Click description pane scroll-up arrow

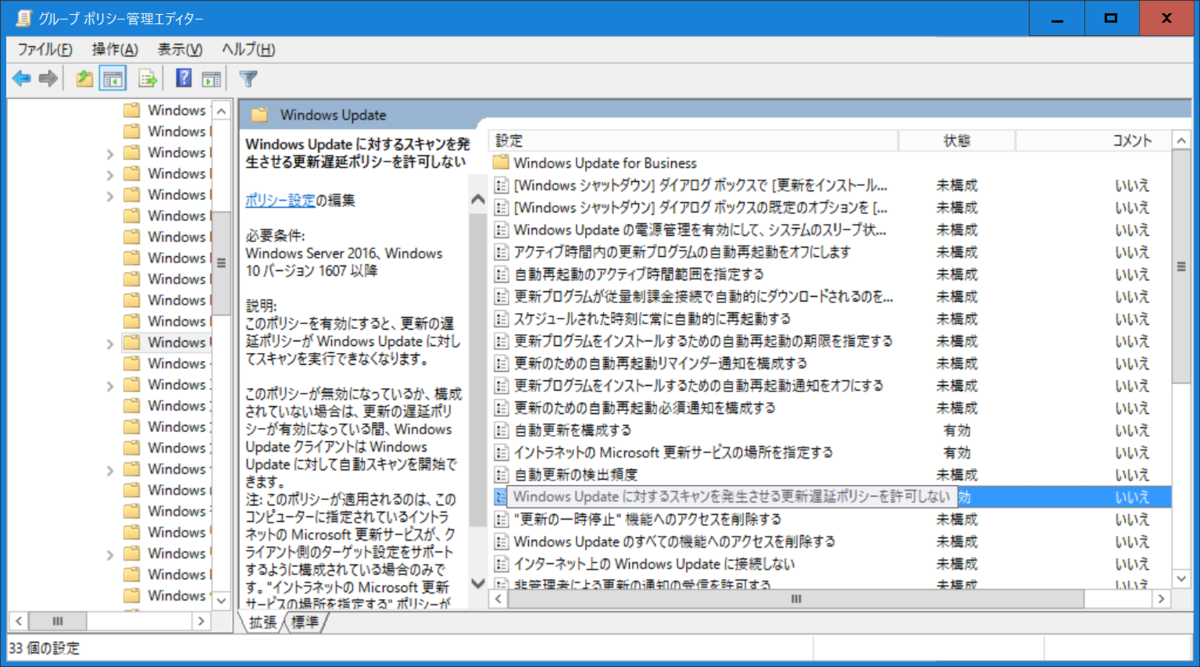click(x=476, y=200)
